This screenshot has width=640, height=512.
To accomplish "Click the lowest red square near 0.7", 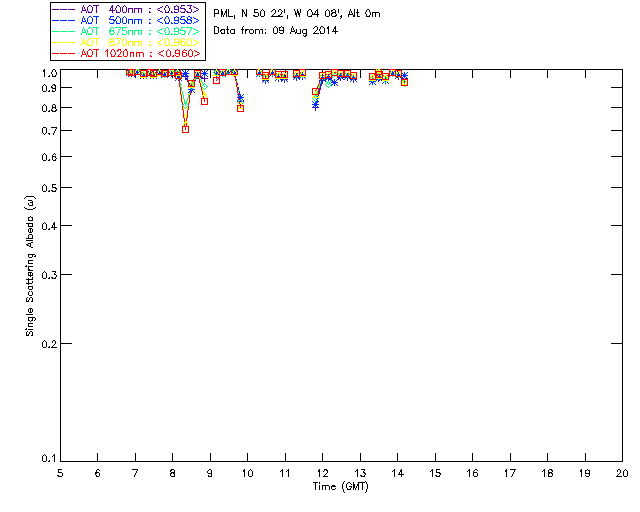I will tap(185, 129).
